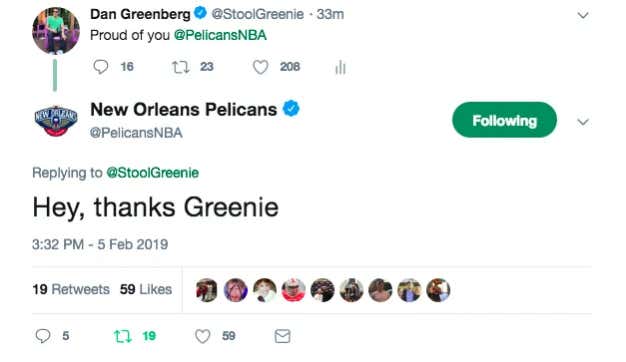Open @StoolGreenie link in Replying to line
Image resolution: width=626 pixels, height=362 pixels.
pyautogui.click(x=153, y=173)
